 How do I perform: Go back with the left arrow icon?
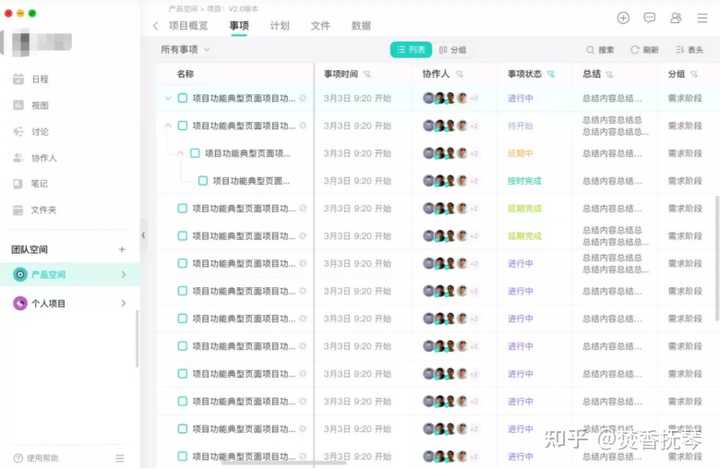[156, 26]
